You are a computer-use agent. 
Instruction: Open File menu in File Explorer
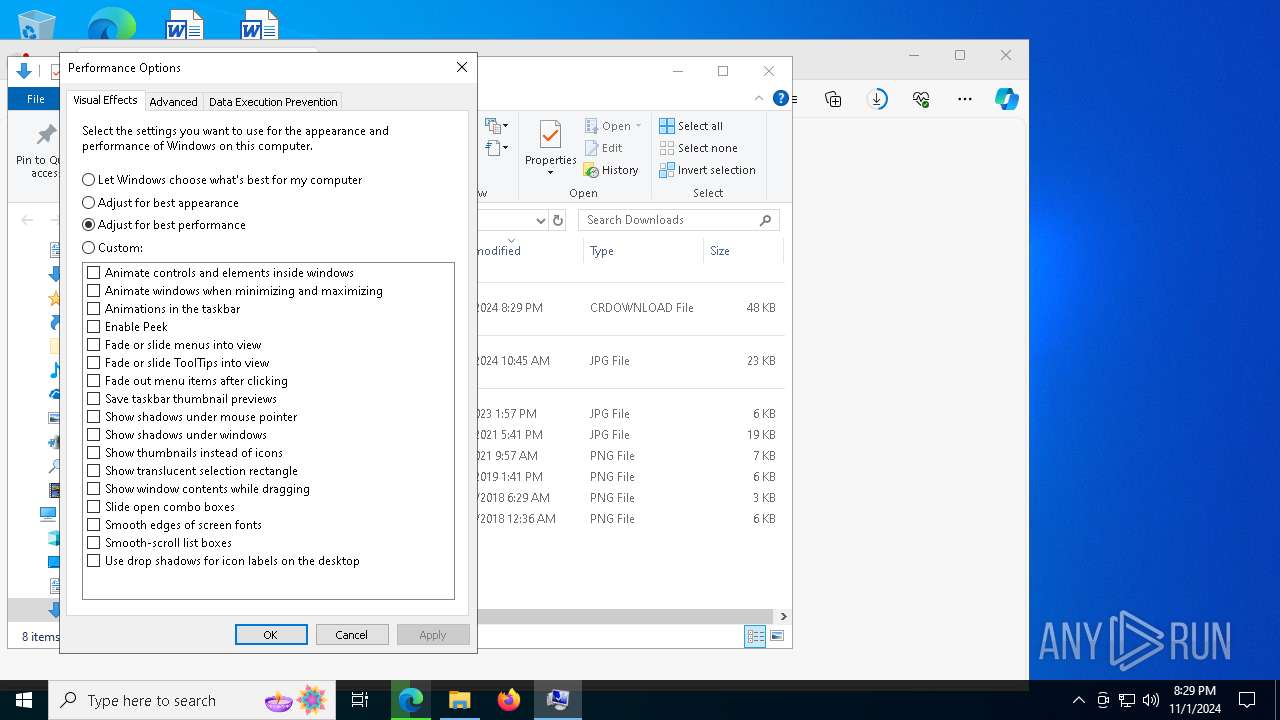point(36,99)
